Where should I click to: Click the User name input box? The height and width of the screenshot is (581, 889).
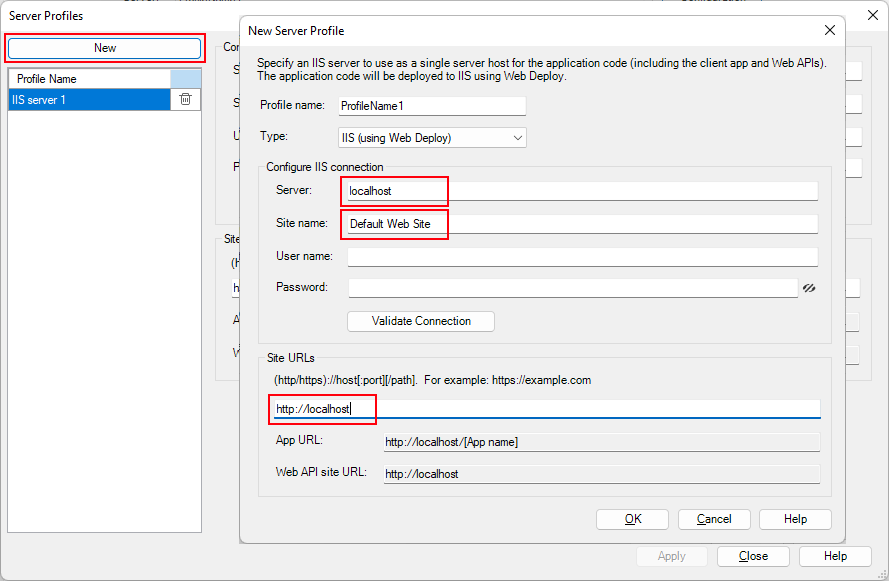coord(582,257)
